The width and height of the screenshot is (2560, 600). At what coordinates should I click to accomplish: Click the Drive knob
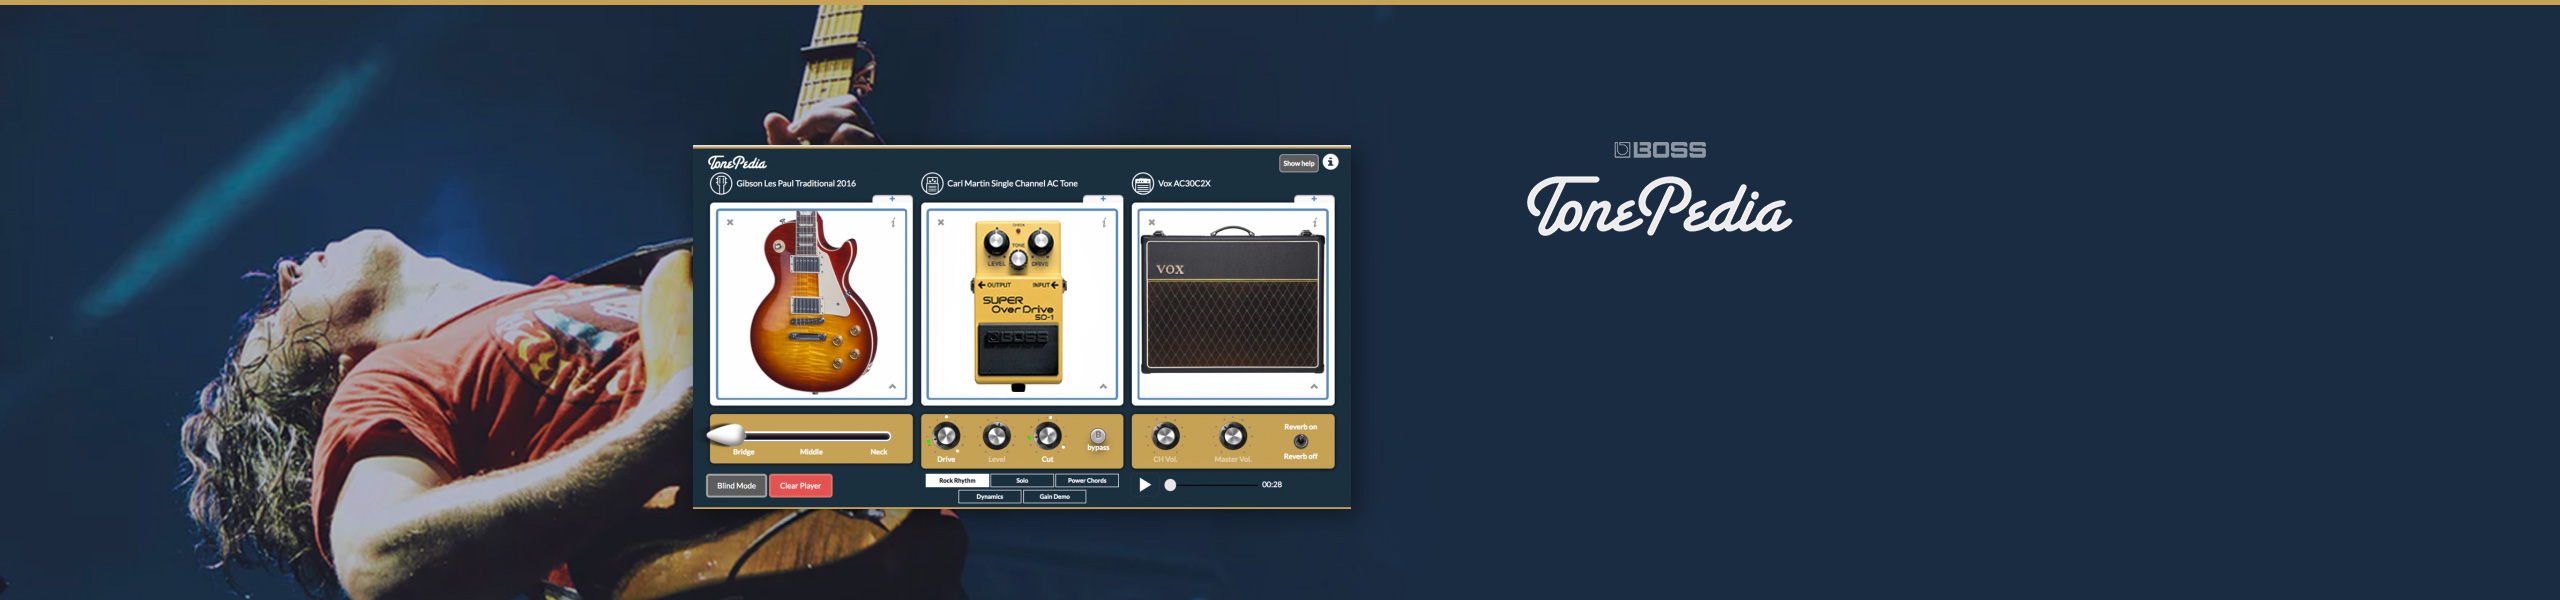[x=946, y=436]
